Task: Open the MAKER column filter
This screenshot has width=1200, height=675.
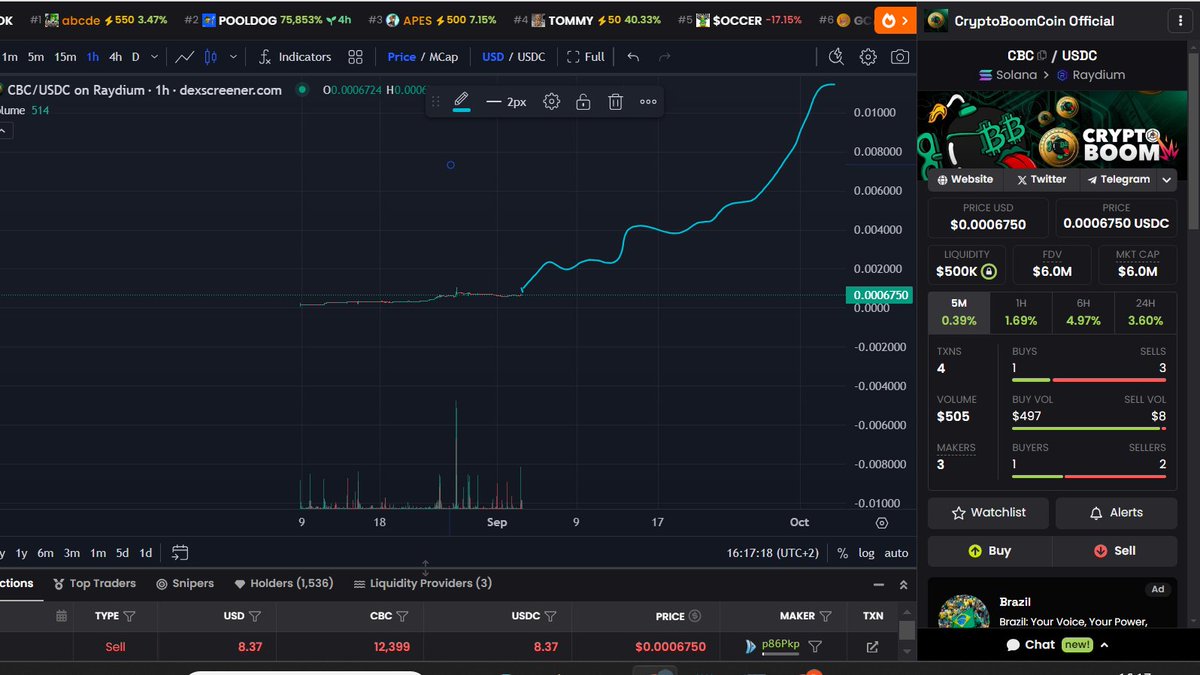Action: pyautogui.click(x=826, y=616)
